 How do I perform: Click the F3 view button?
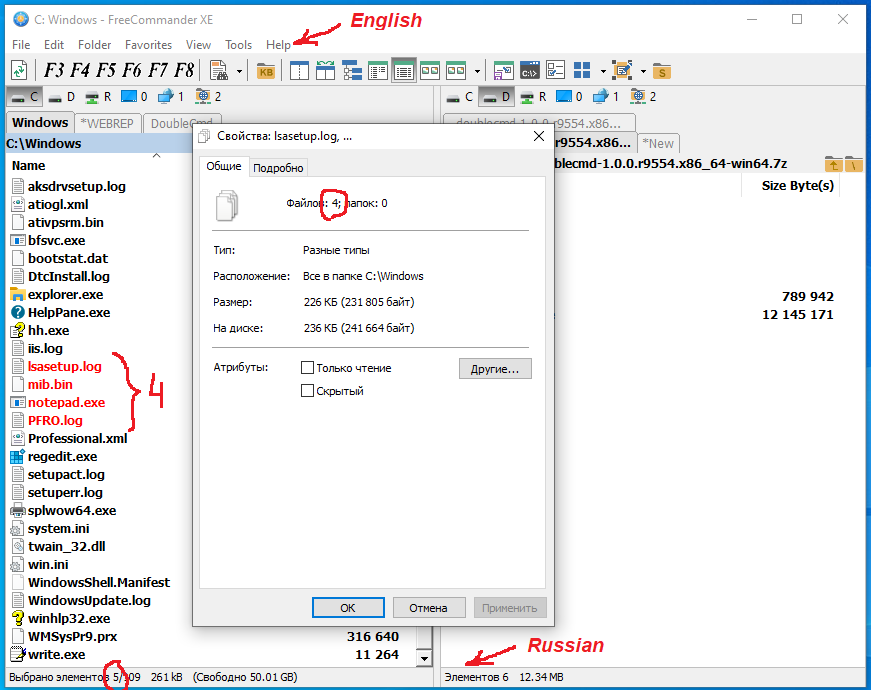click(x=54, y=71)
